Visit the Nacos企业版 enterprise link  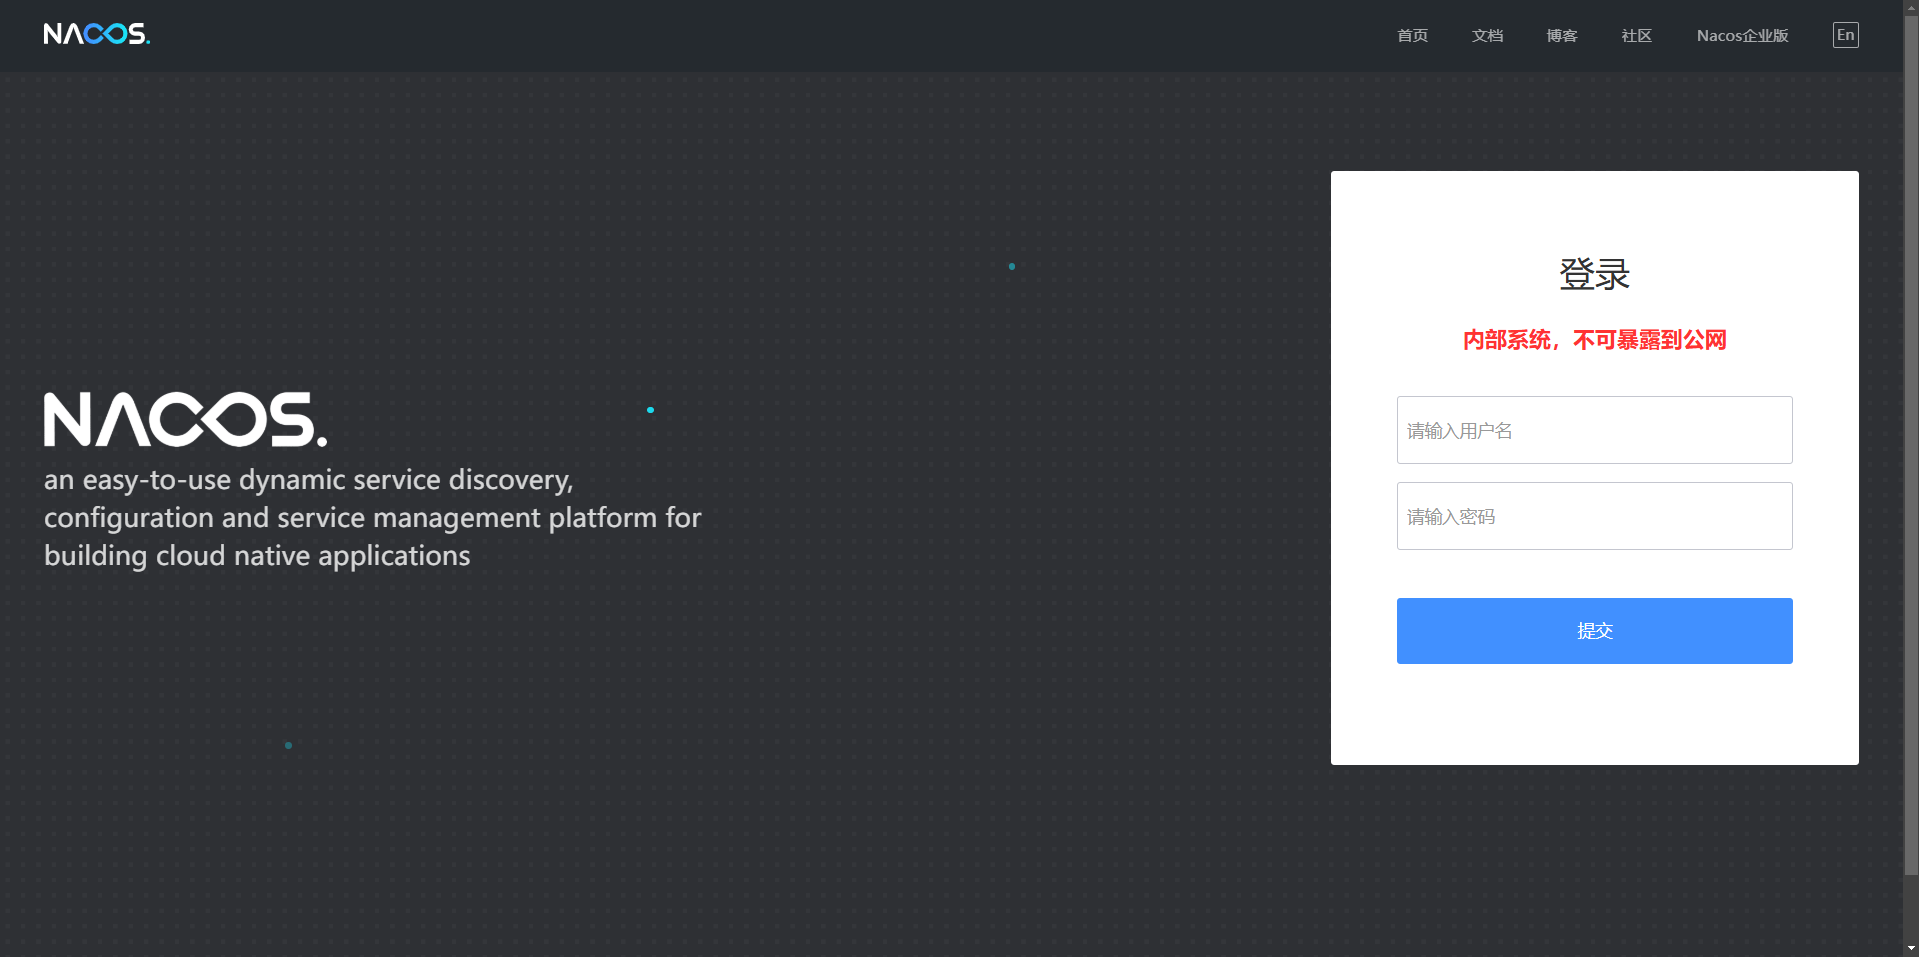pyautogui.click(x=1742, y=36)
